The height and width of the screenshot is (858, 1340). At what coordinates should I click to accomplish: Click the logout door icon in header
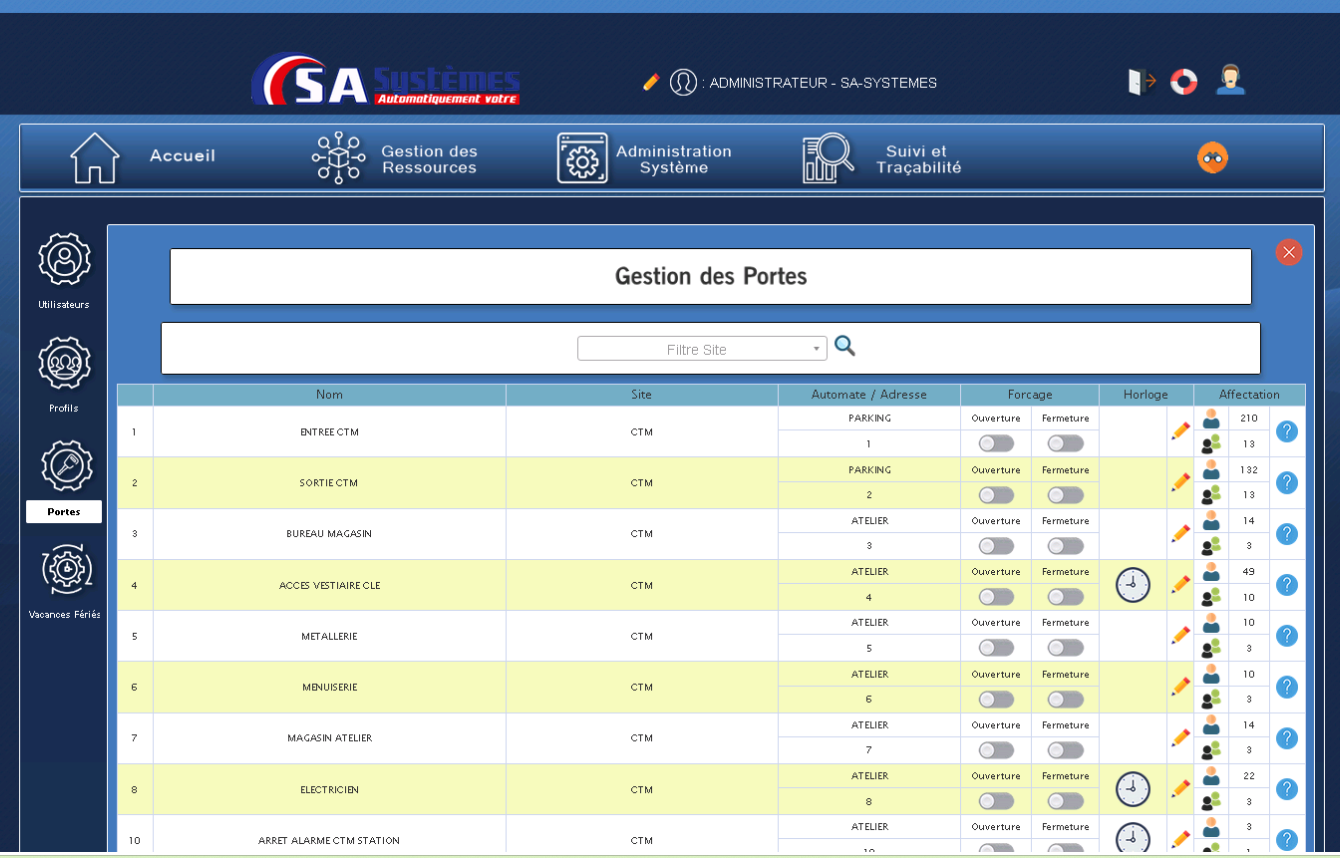(1141, 81)
